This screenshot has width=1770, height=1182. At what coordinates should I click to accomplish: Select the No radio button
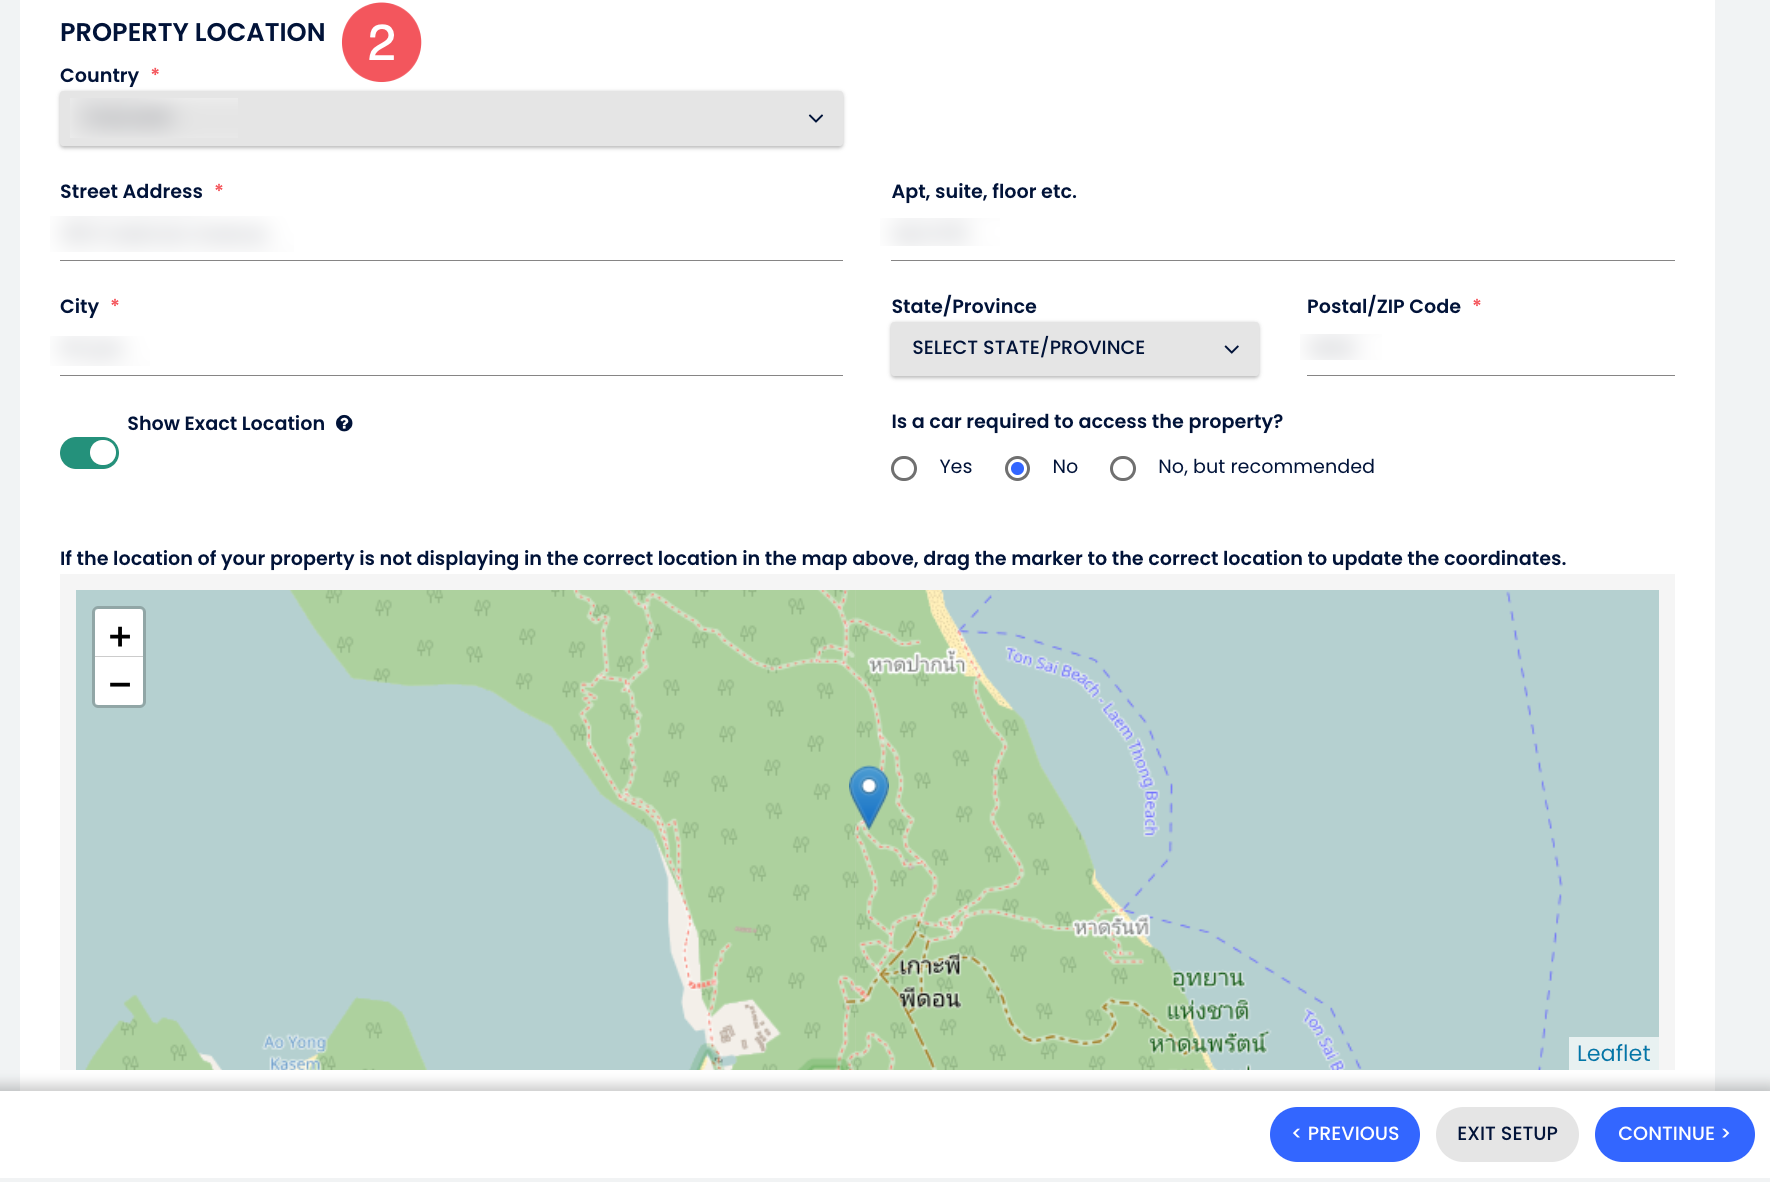[1017, 468]
